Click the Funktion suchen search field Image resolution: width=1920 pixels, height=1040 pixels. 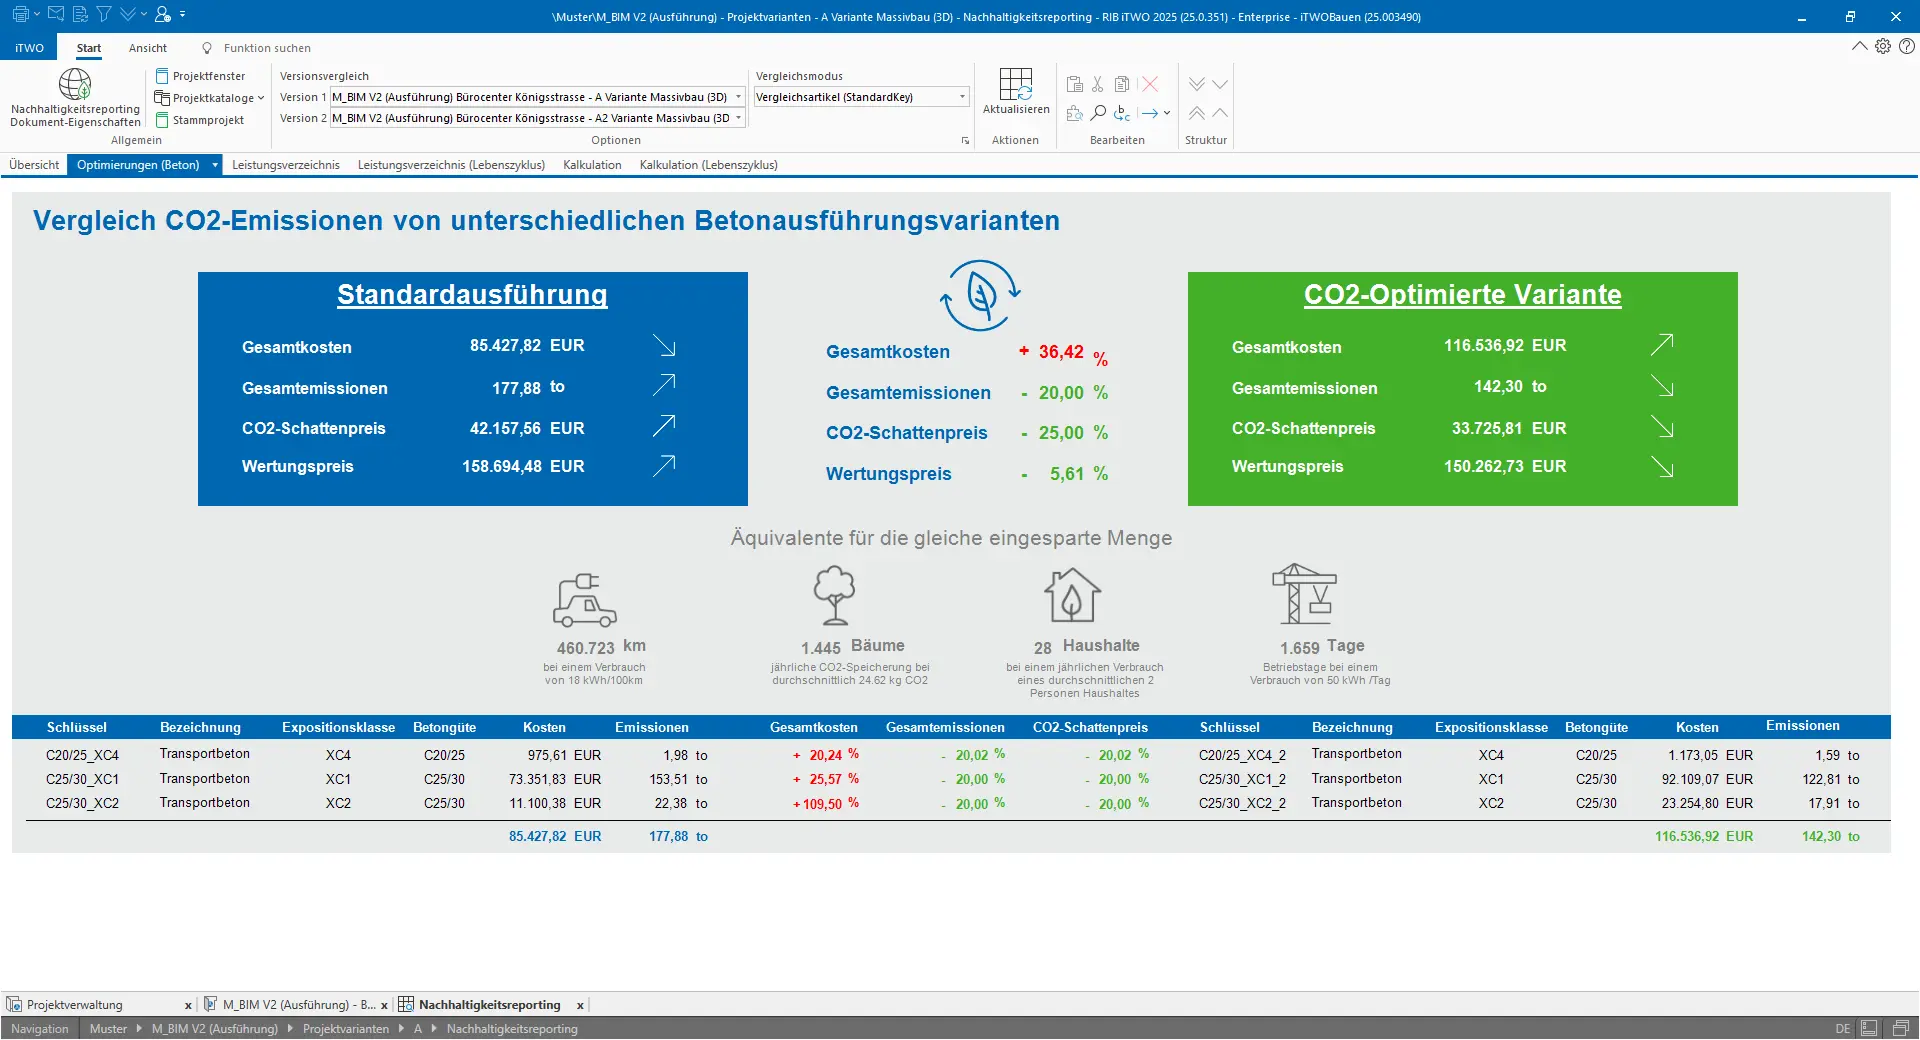[x=267, y=48]
